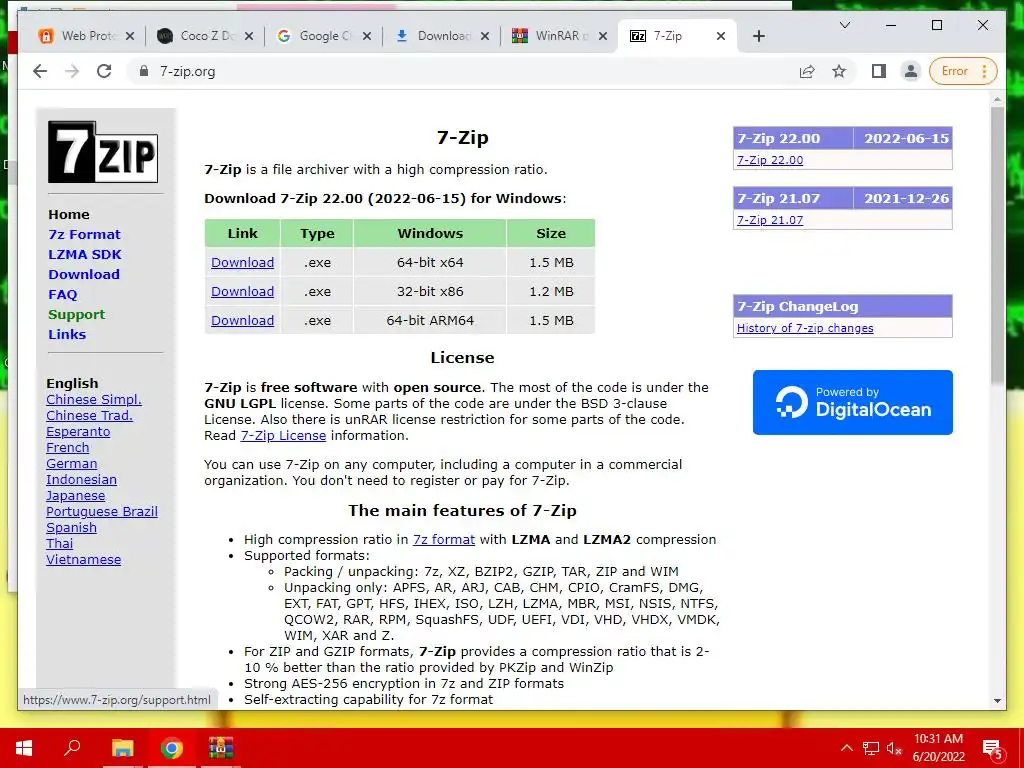Open the Support sidebar link
Viewport: 1024px width, 768px height.
76,315
